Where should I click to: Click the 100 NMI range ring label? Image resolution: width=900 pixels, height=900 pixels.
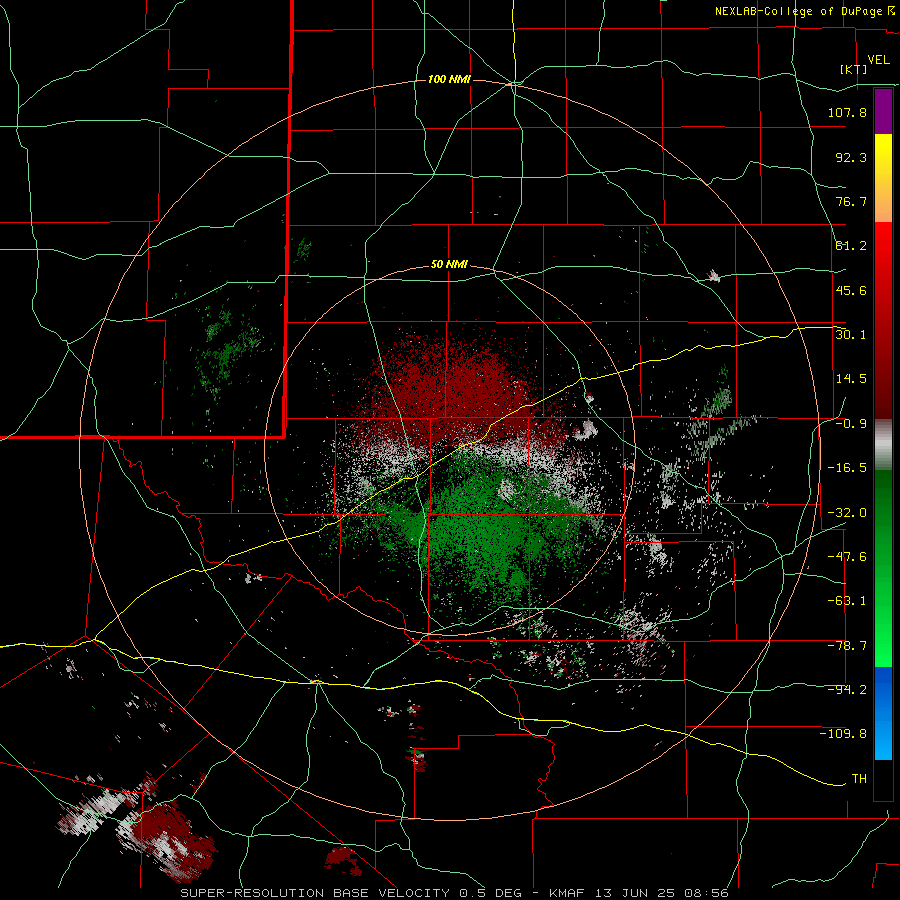[449, 79]
